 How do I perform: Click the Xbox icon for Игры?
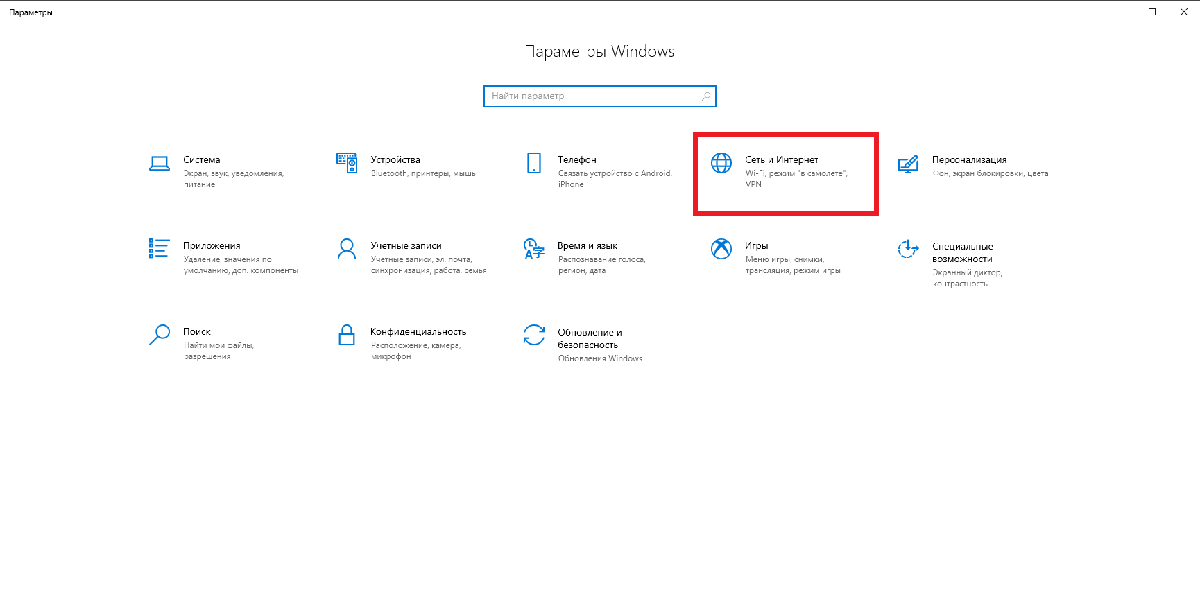[x=721, y=248]
